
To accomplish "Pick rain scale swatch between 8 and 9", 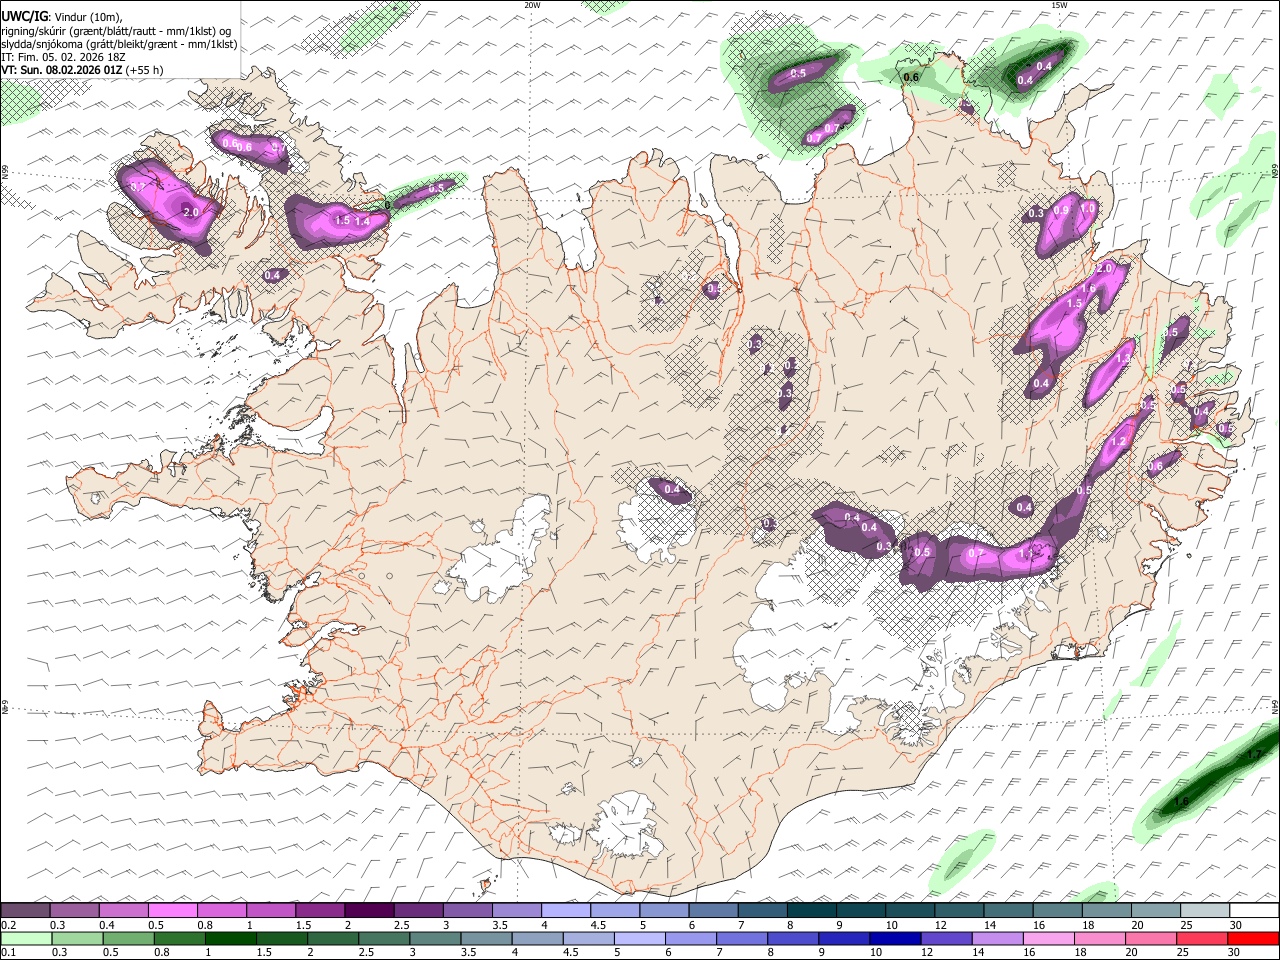I will 793,938.
